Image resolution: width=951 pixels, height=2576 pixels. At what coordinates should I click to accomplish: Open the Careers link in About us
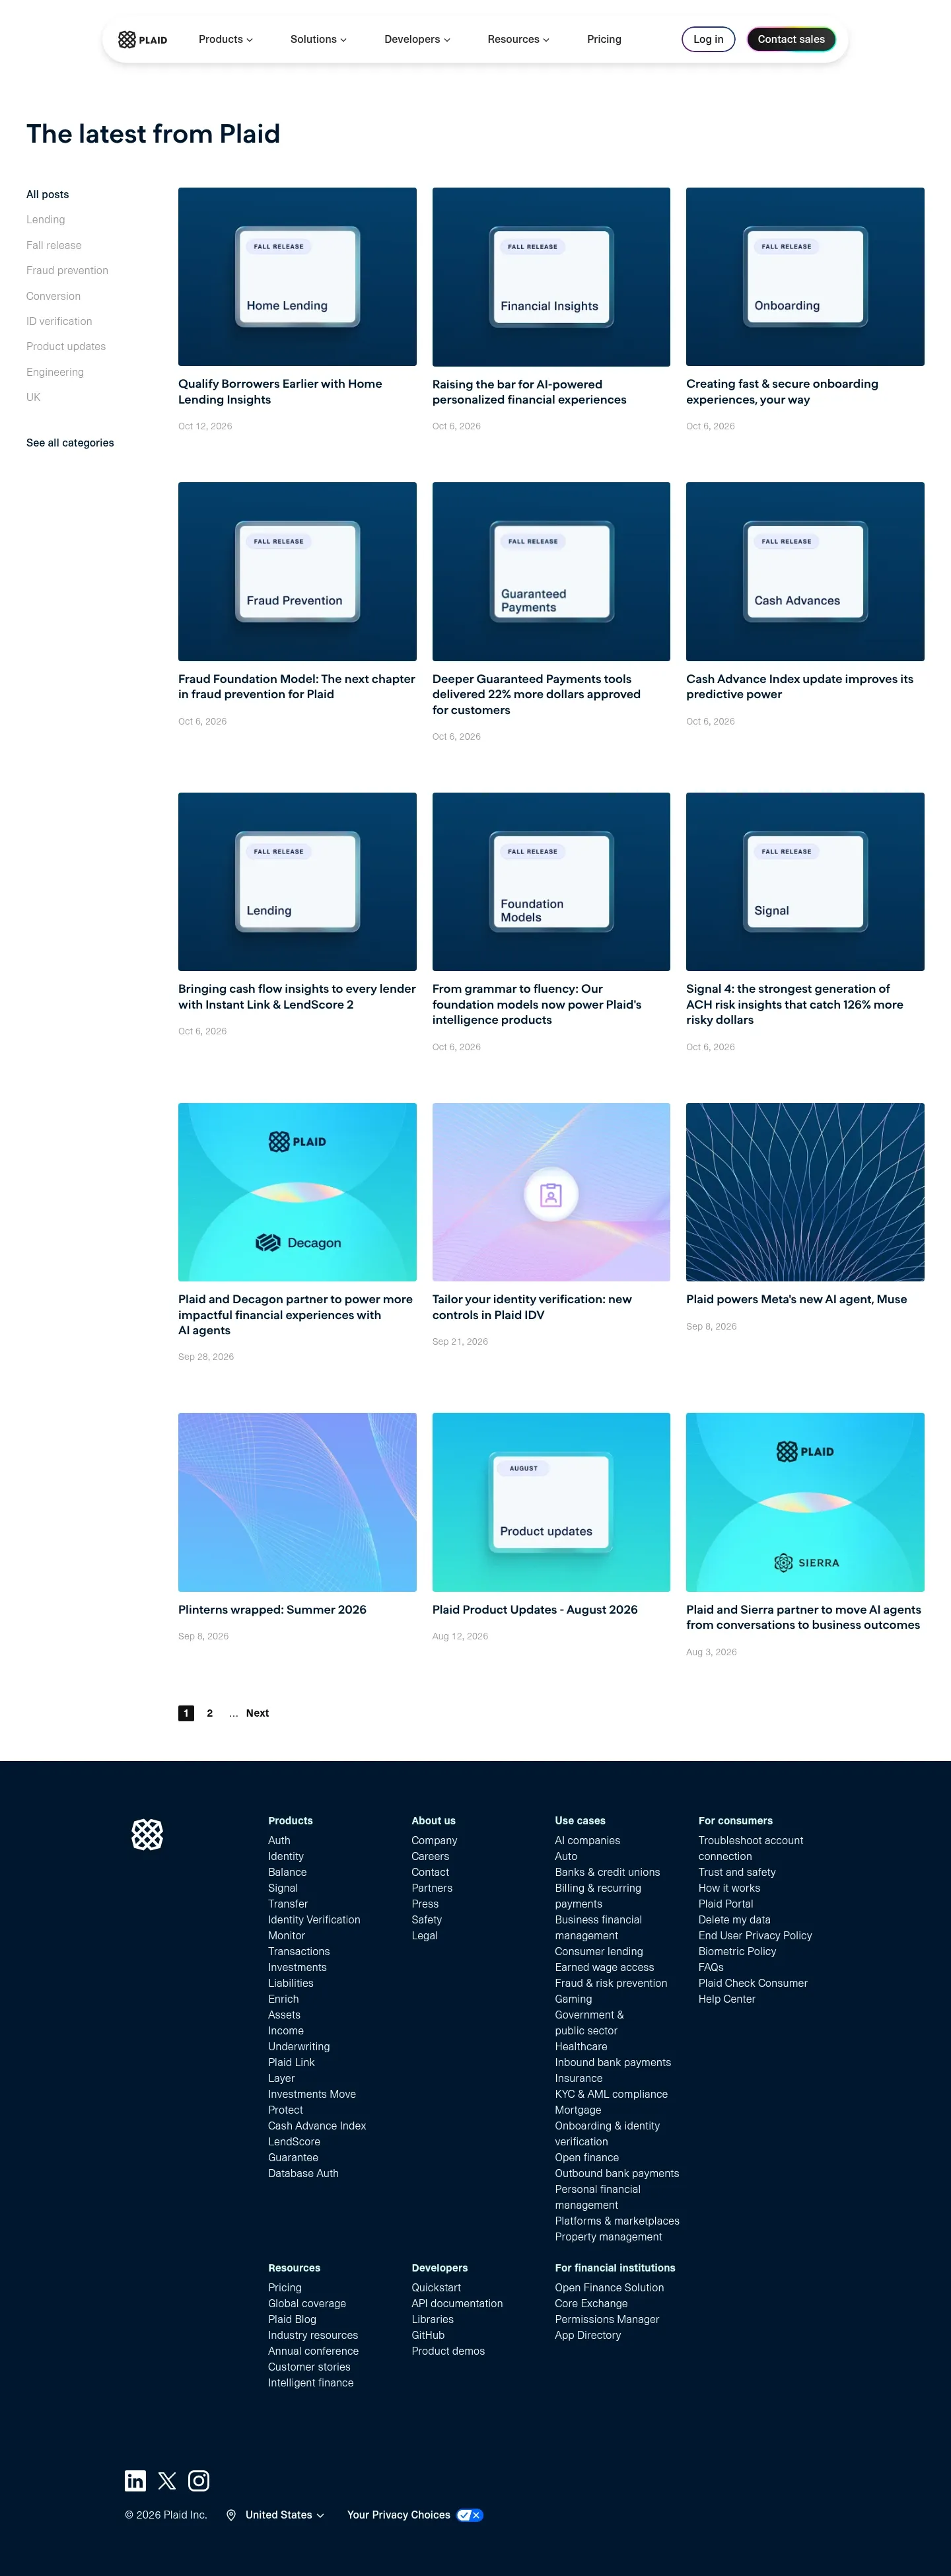(430, 1857)
